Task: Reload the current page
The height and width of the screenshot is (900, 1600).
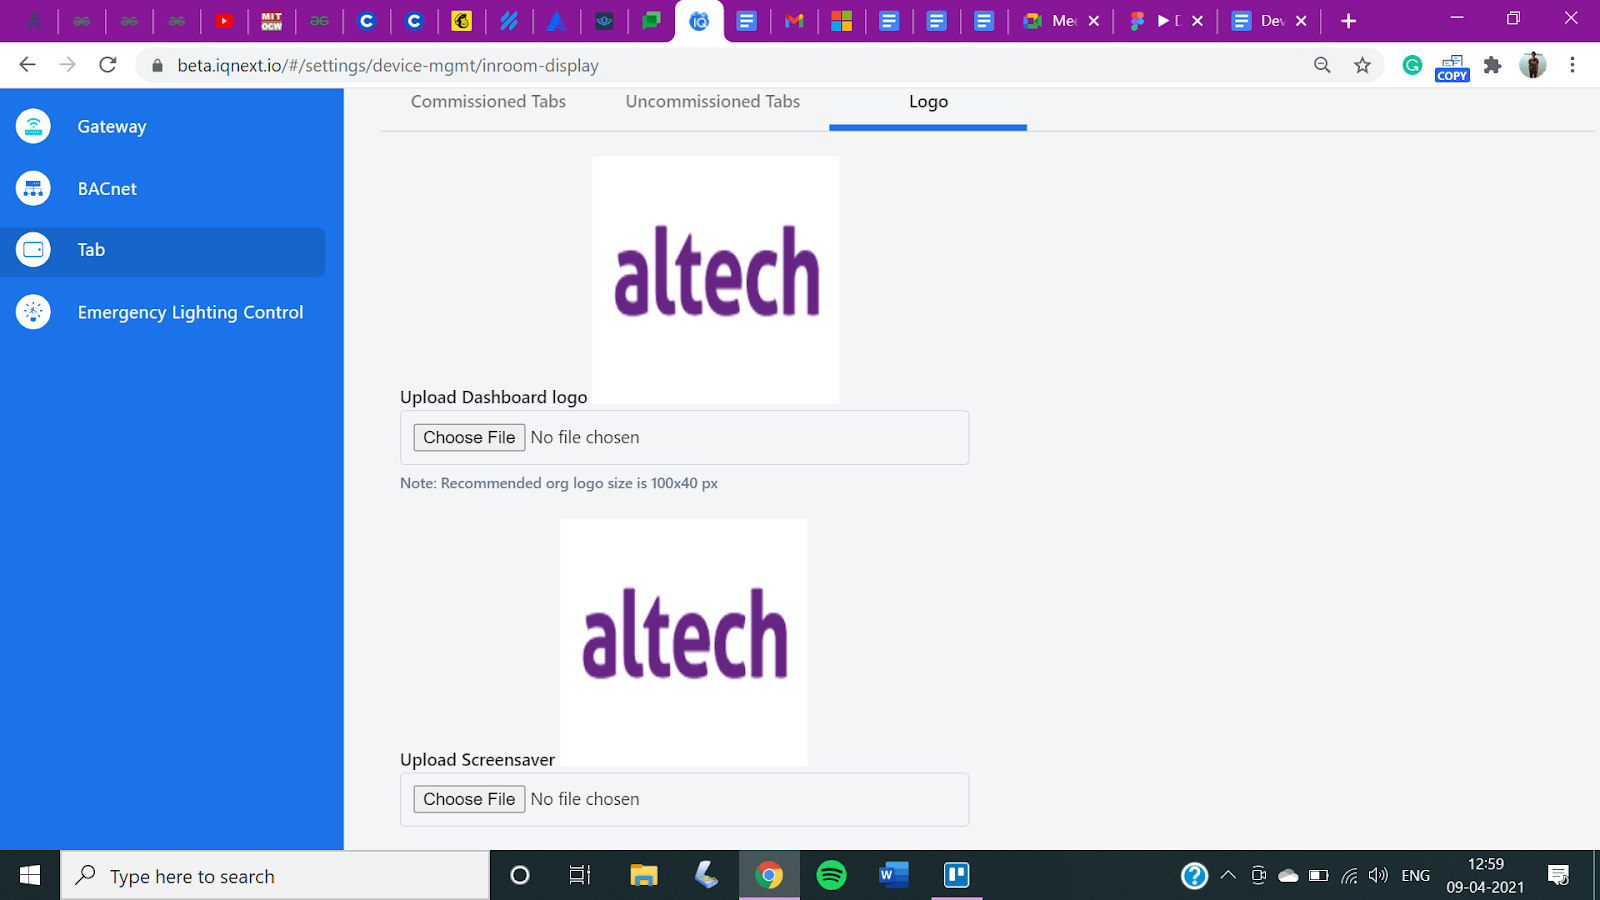Action: [x=108, y=65]
